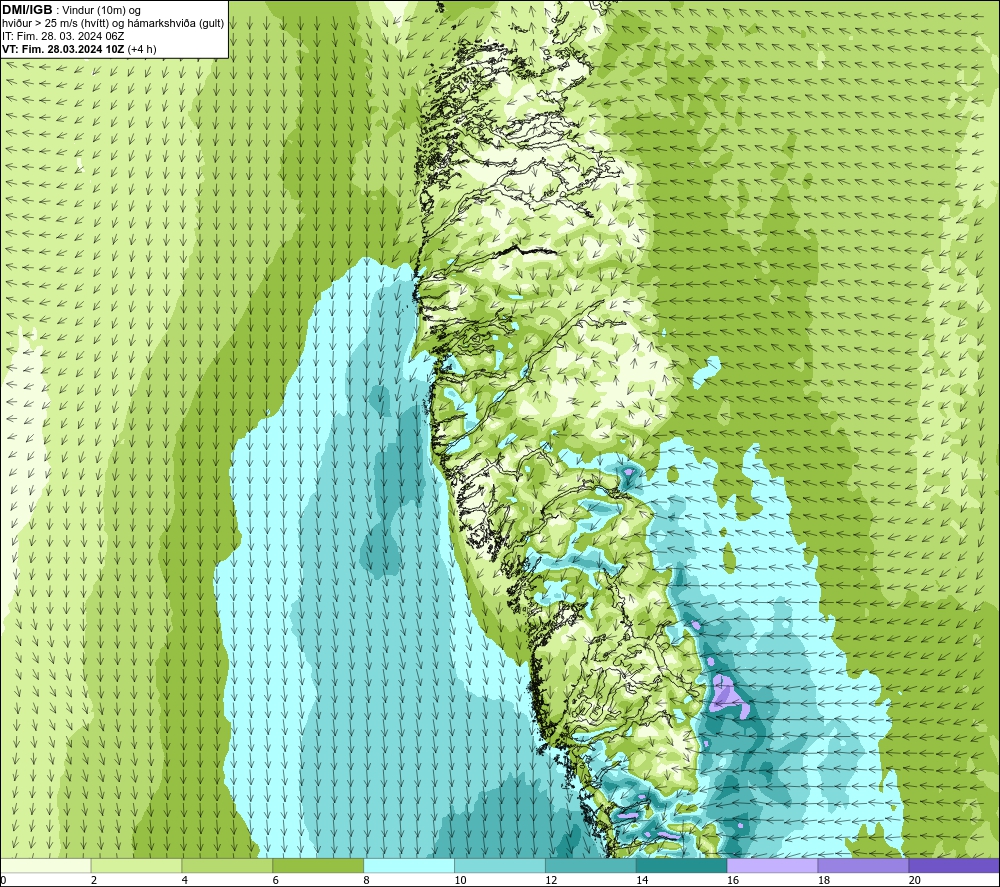Click the 0–2 m/s legend color swatch
Viewport: 1000px width, 887px height.
tap(45, 865)
